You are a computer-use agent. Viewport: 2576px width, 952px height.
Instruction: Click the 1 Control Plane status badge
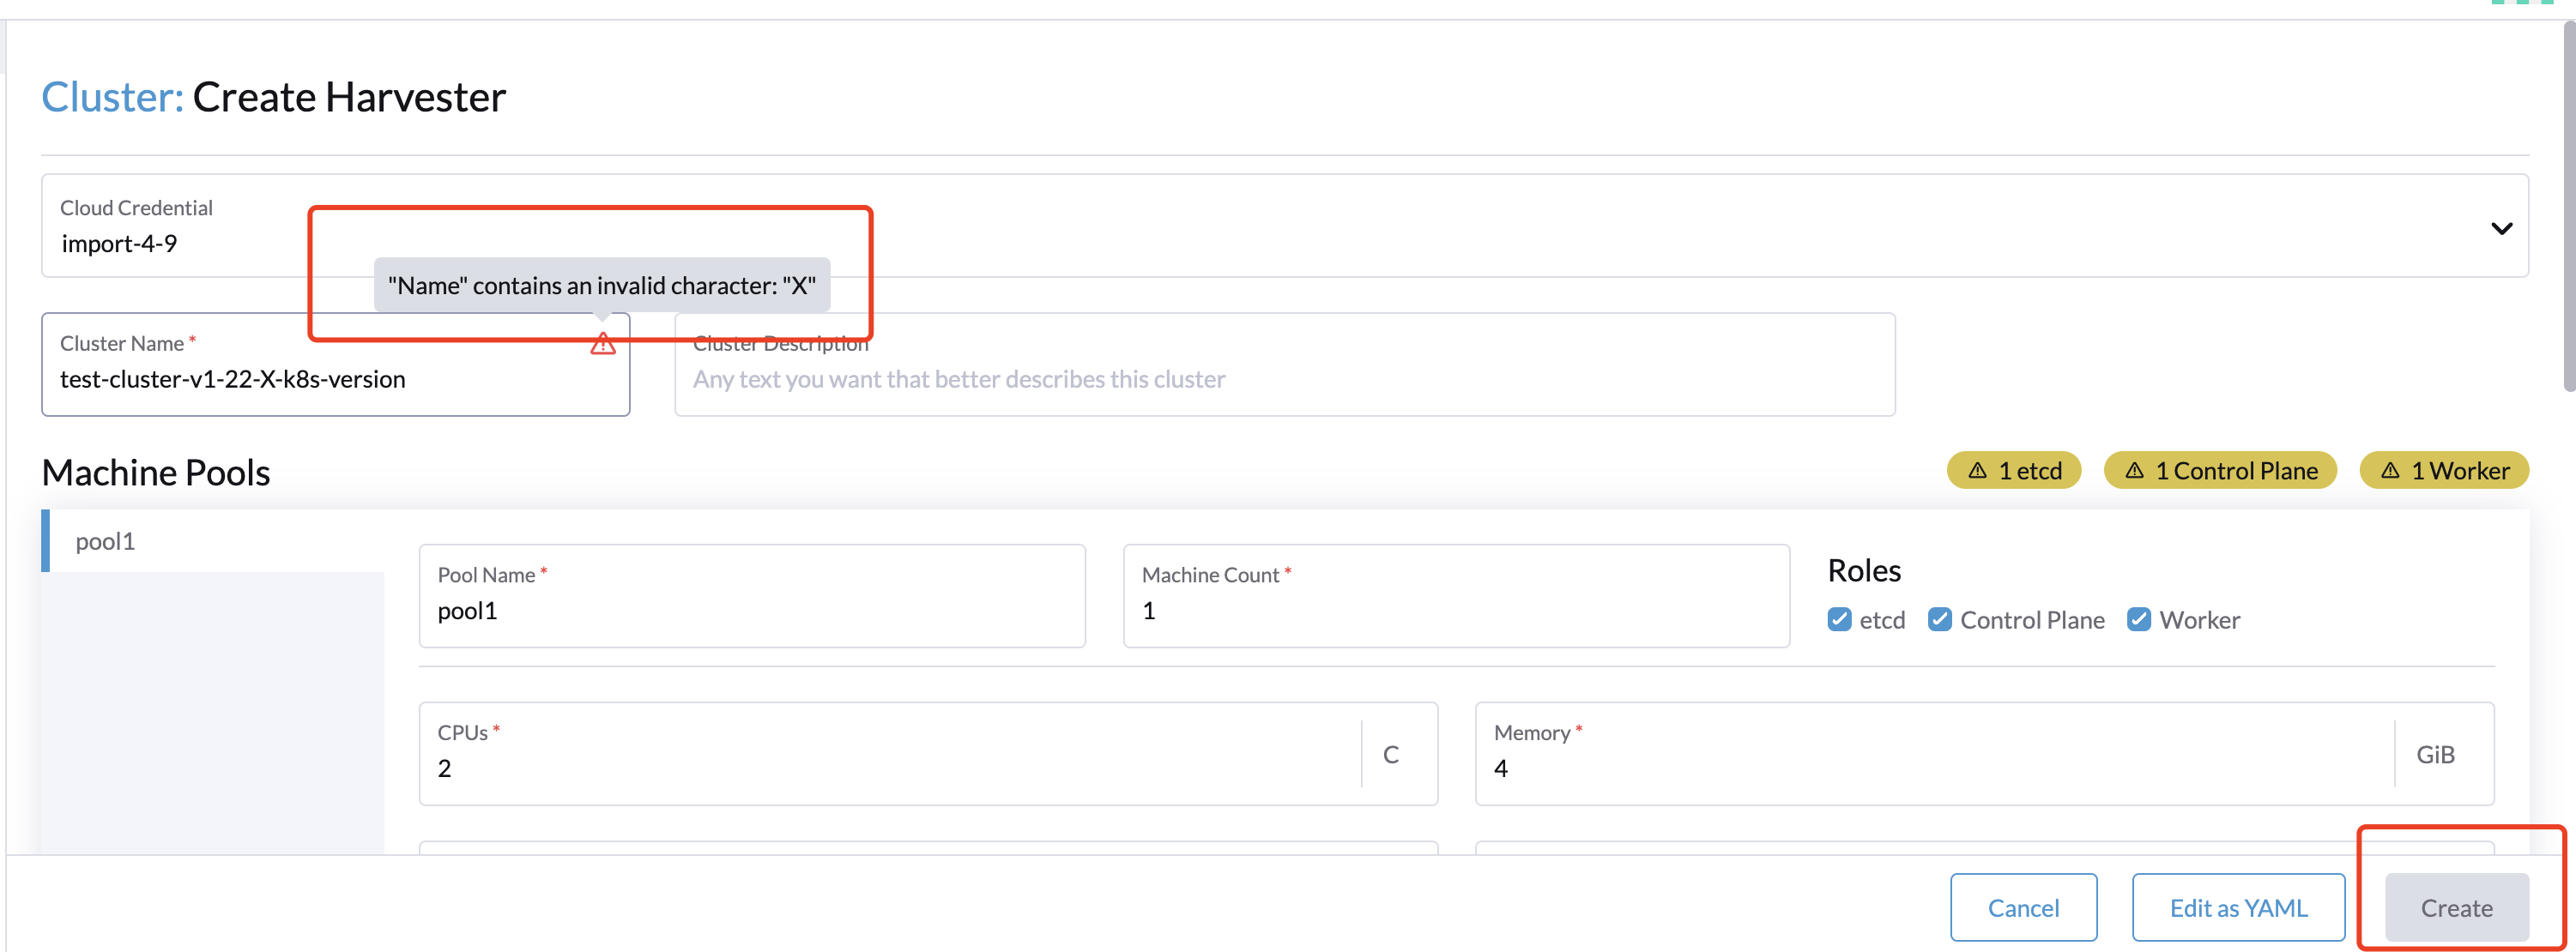(2221, 470)
